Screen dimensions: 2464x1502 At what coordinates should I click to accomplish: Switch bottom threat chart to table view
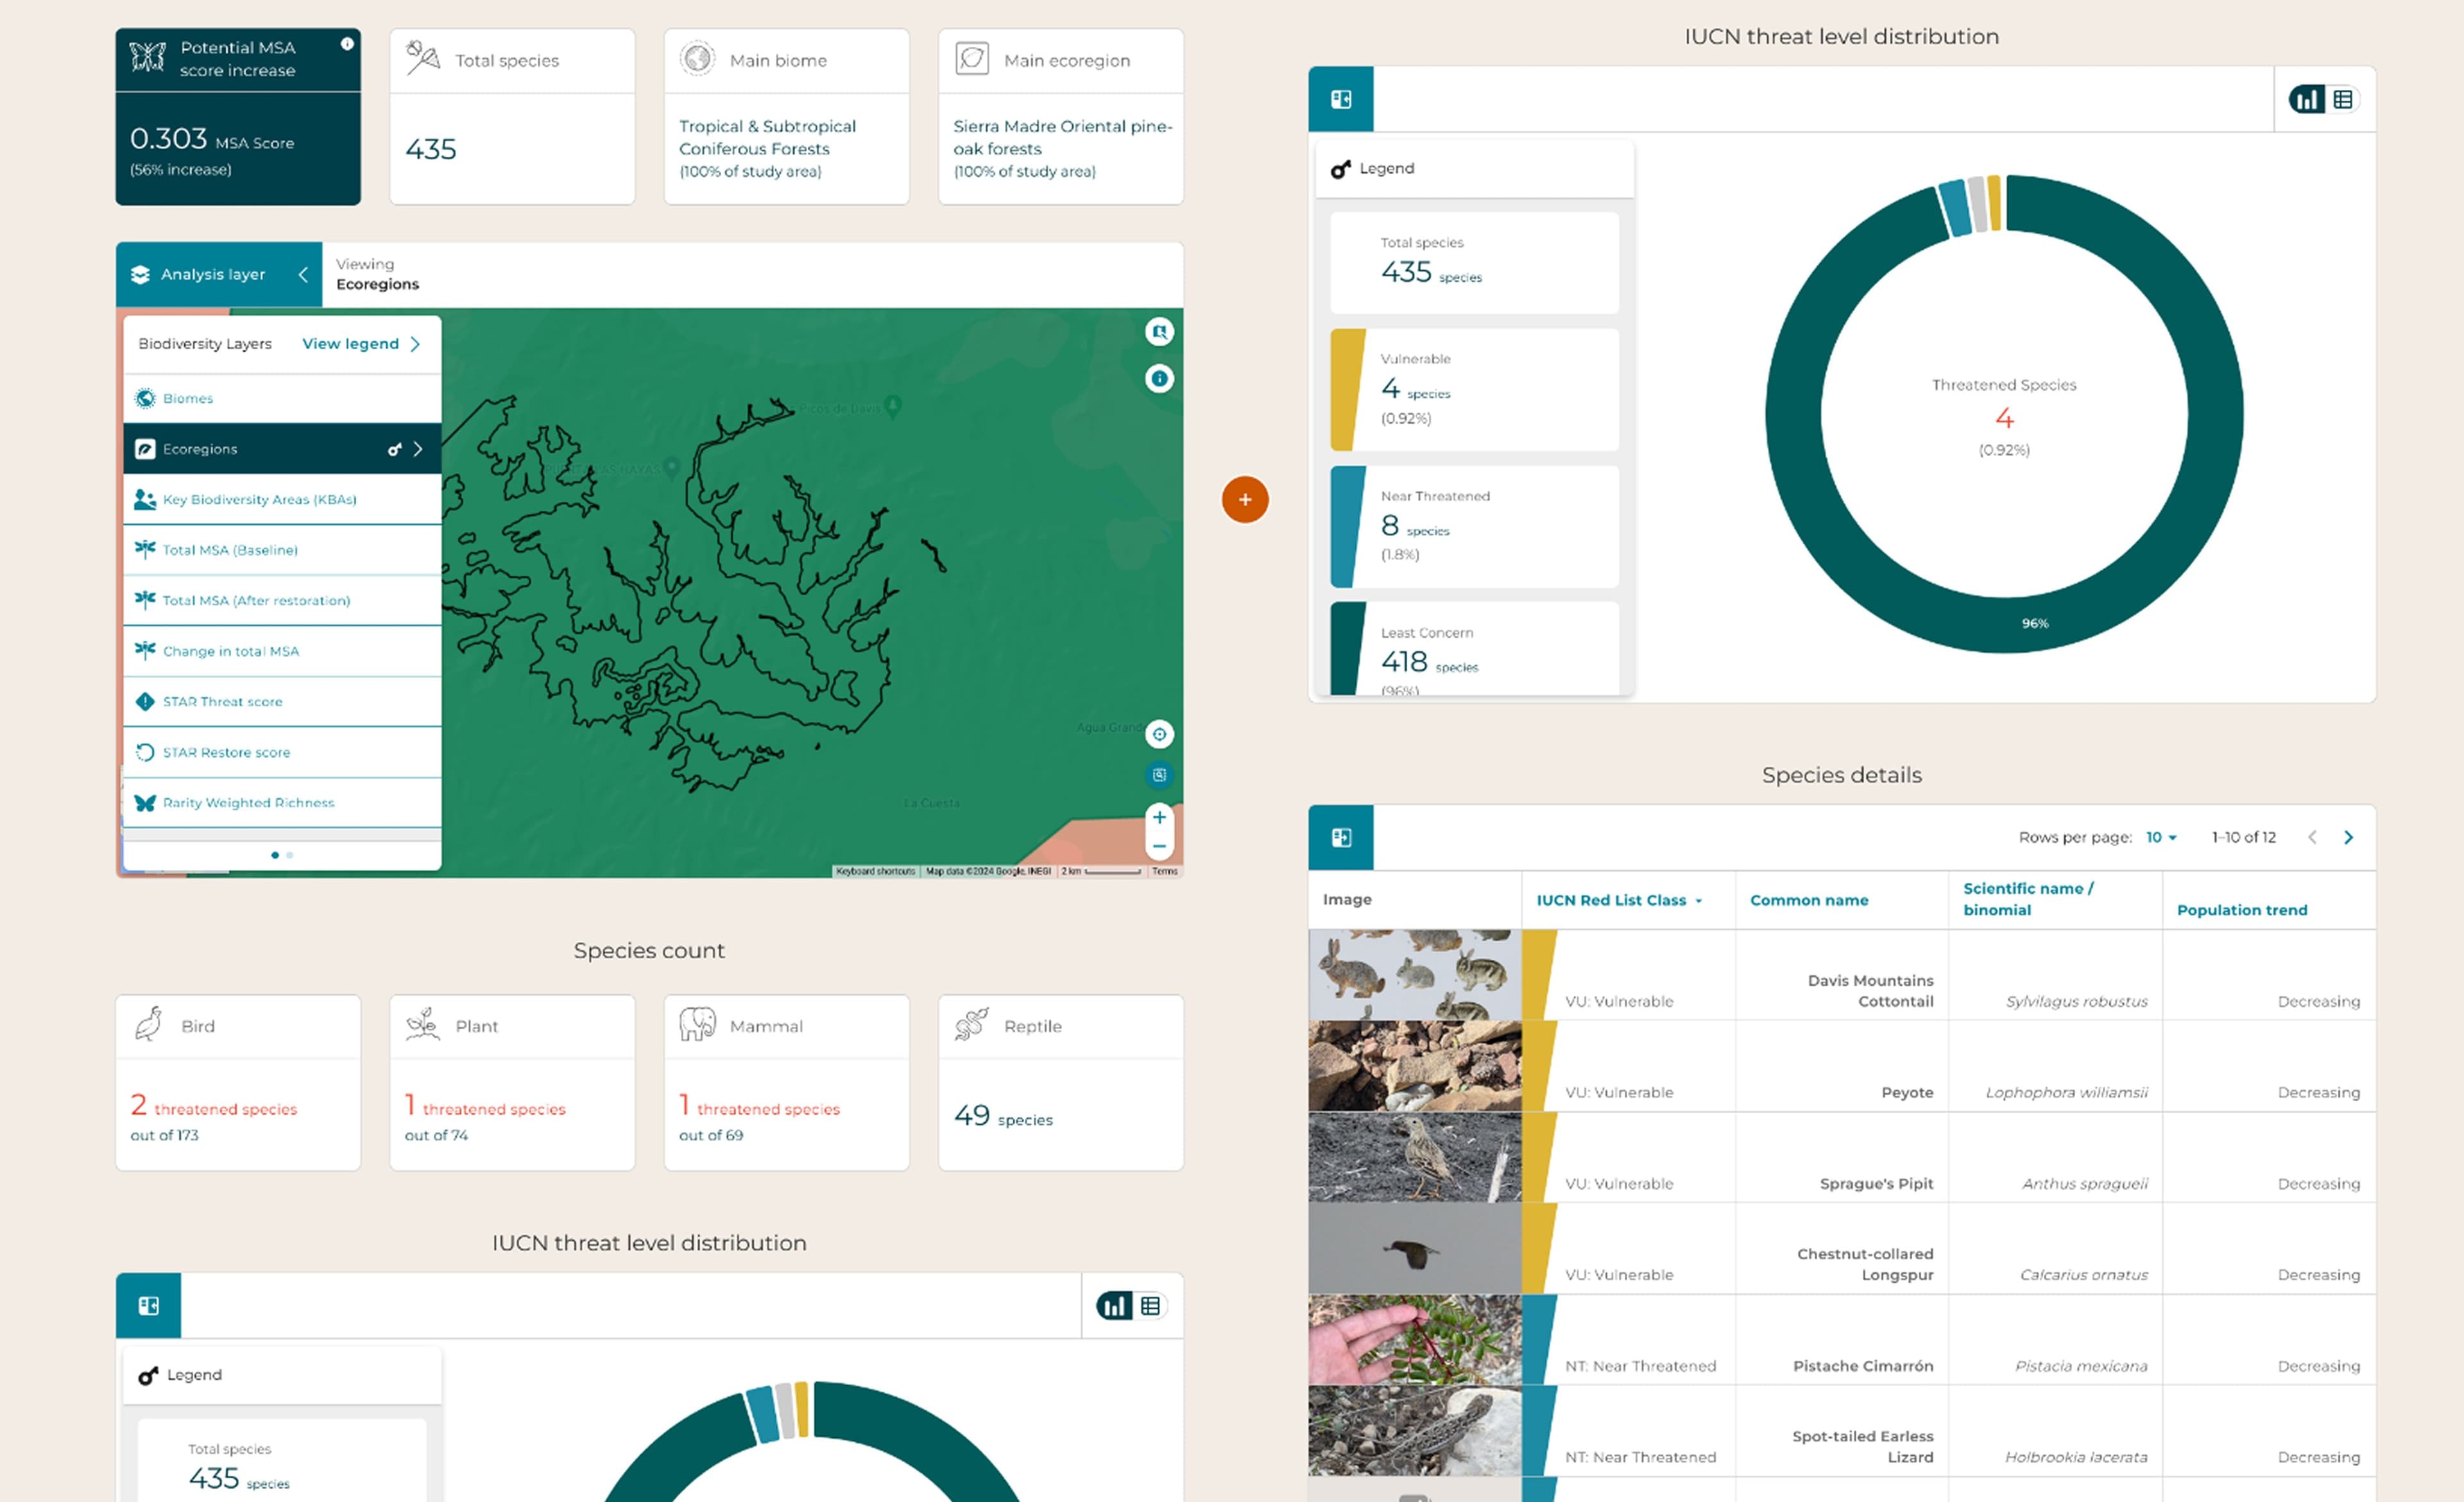click(1150, 1306)
